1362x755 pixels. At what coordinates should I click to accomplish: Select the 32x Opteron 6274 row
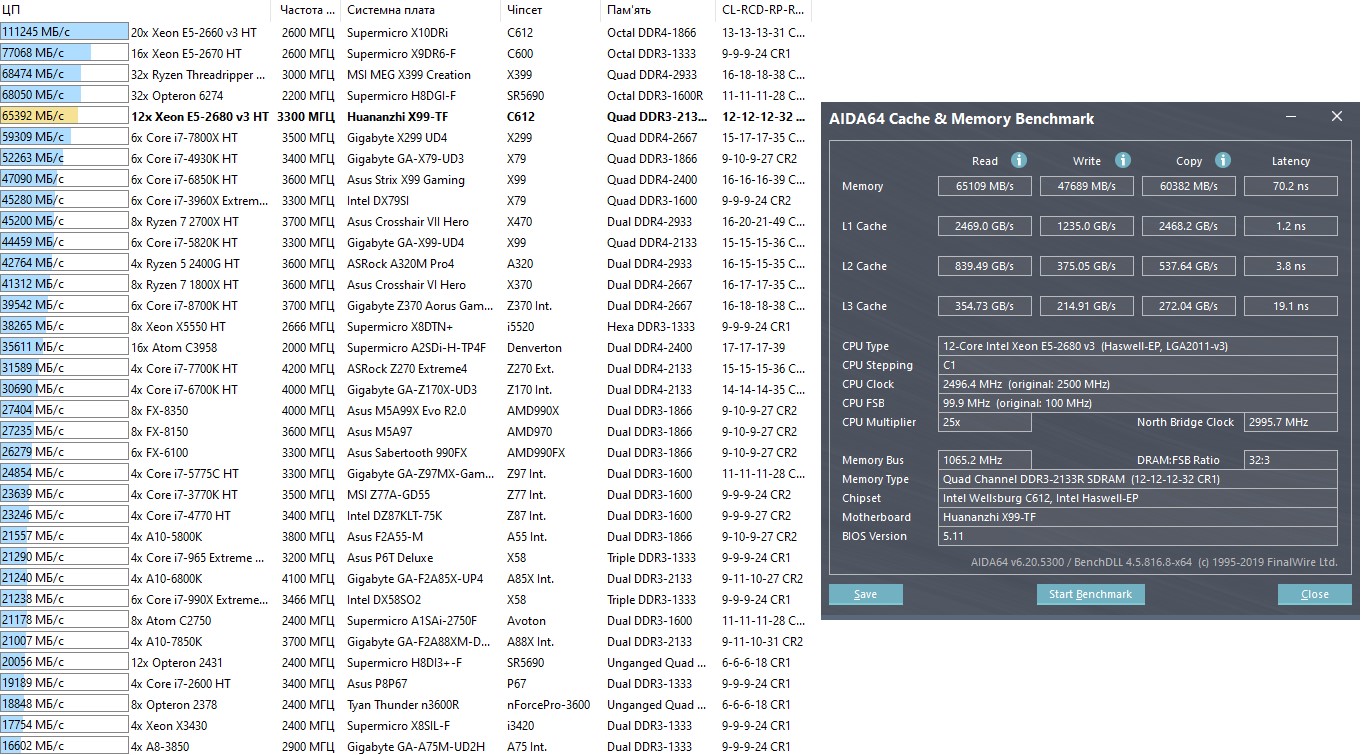pyautogui.click(x=405, y=95)
